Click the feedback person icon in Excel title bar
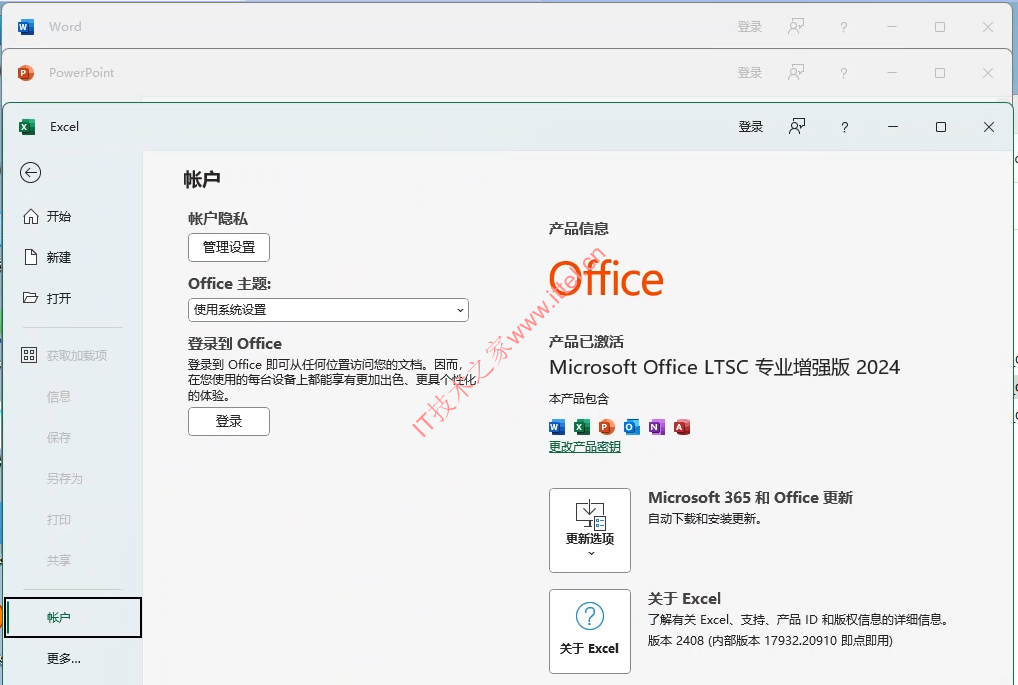The height and width of the screenshot is (685, 1018). click(797, 127)
